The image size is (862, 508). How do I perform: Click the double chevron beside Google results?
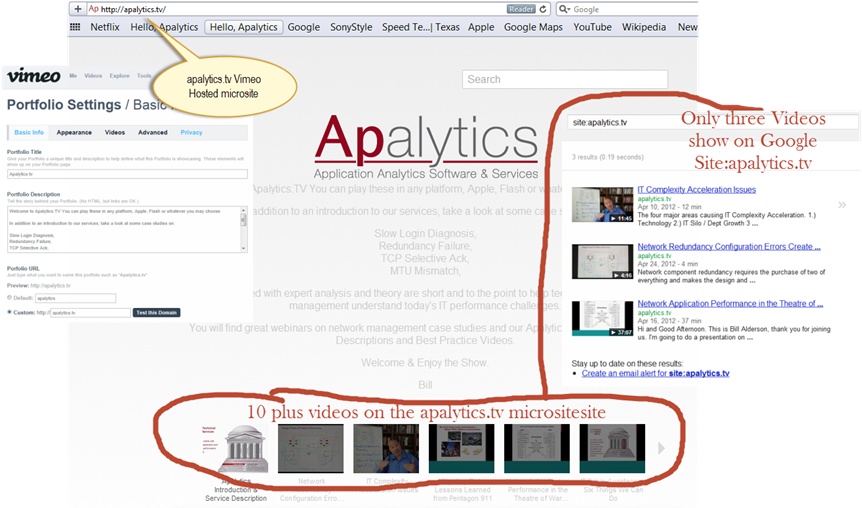point(842,205)
